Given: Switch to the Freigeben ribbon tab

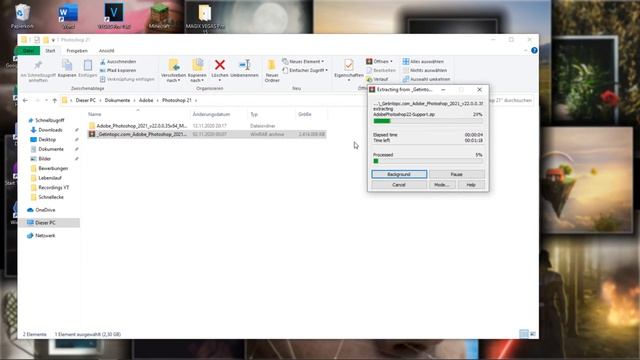Looking at the screenshot, I should pyautogui.click(x=77, y=51).
